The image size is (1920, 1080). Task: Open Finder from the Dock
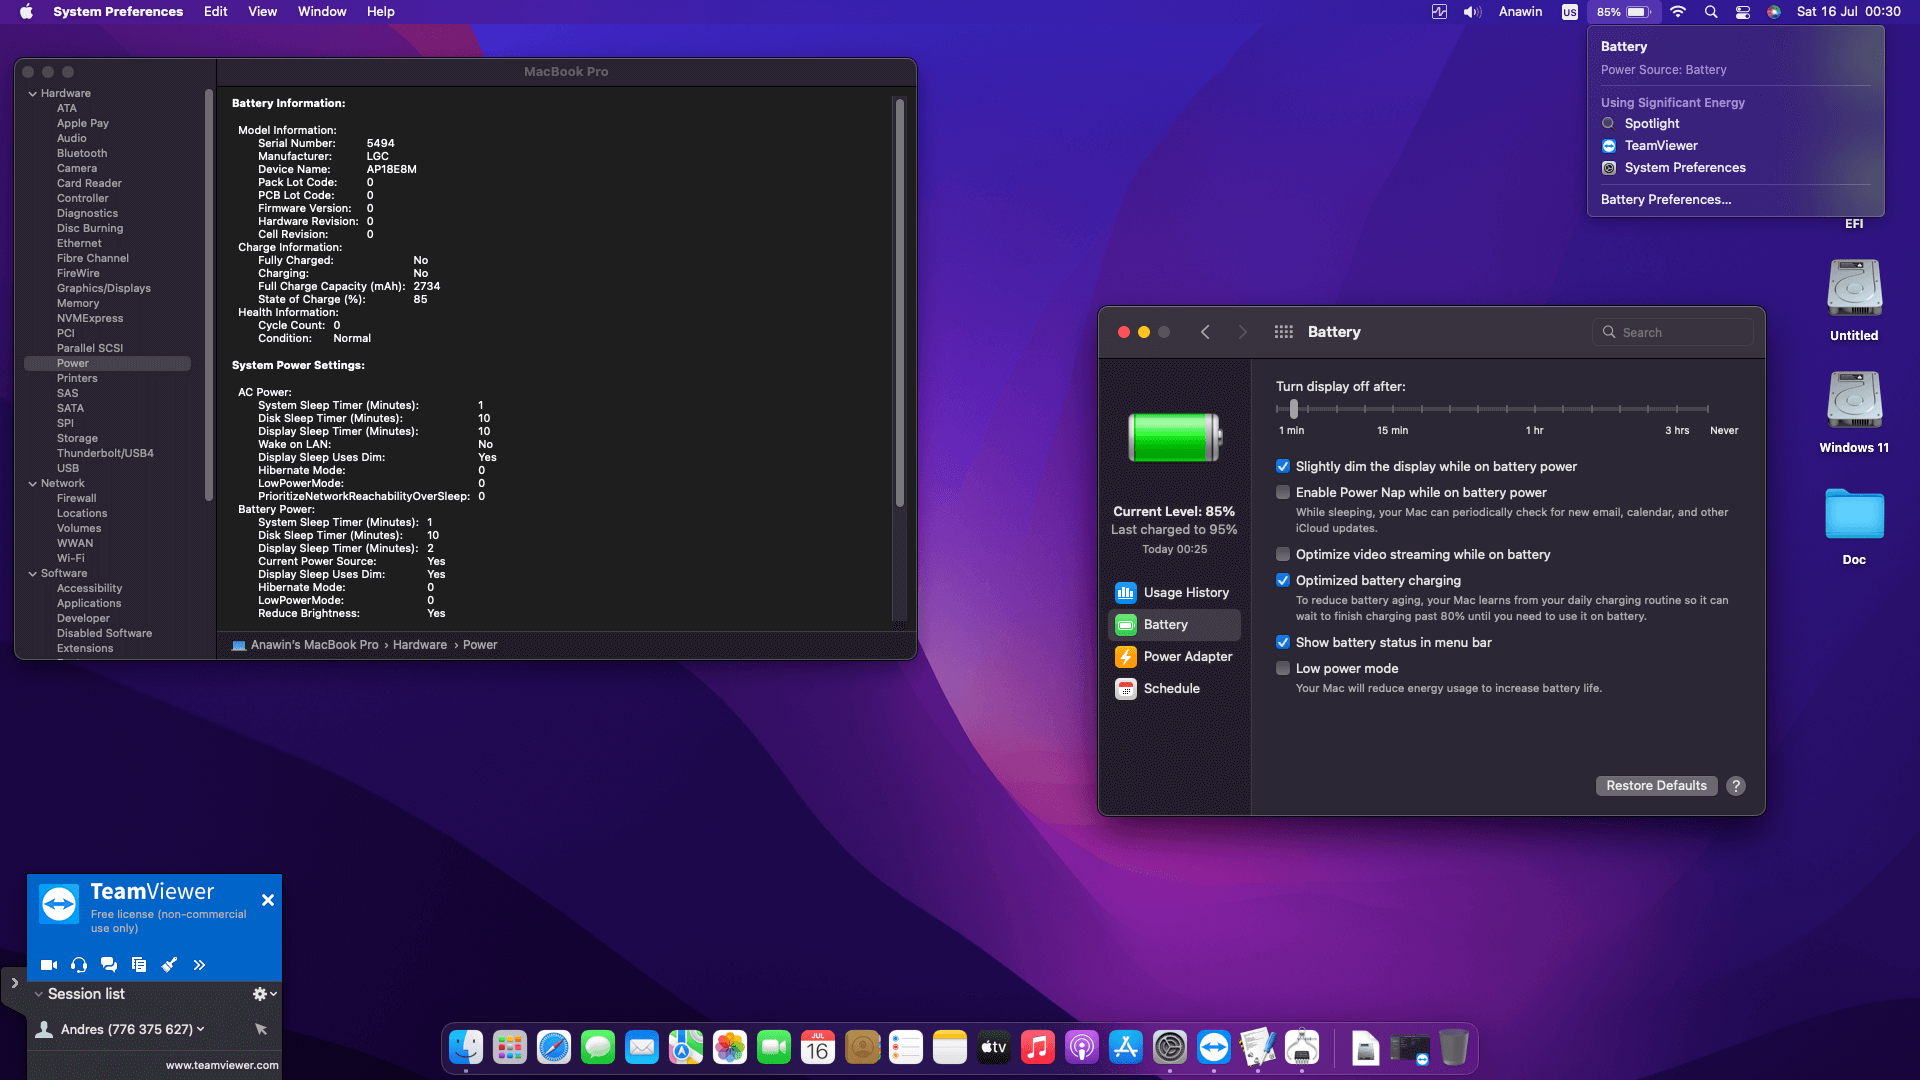pyautogui.click(x=466, y=1048)
